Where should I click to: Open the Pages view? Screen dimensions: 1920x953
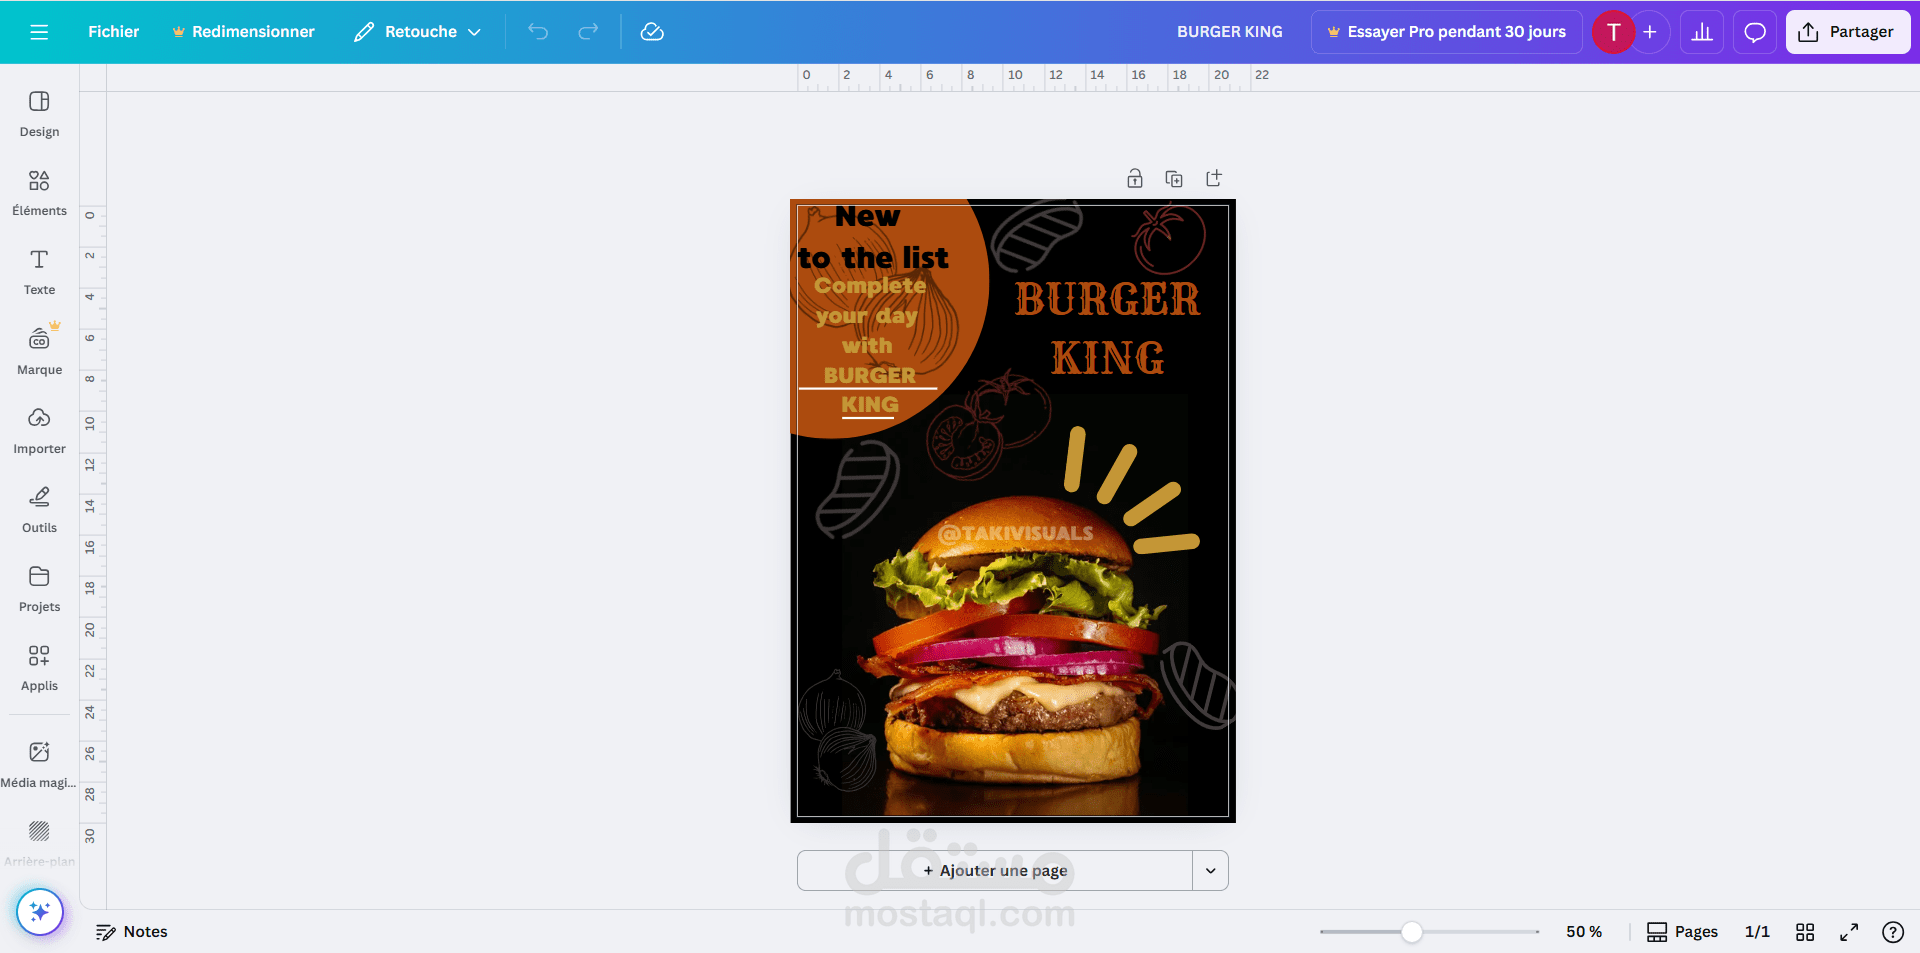coord(1682,932)
